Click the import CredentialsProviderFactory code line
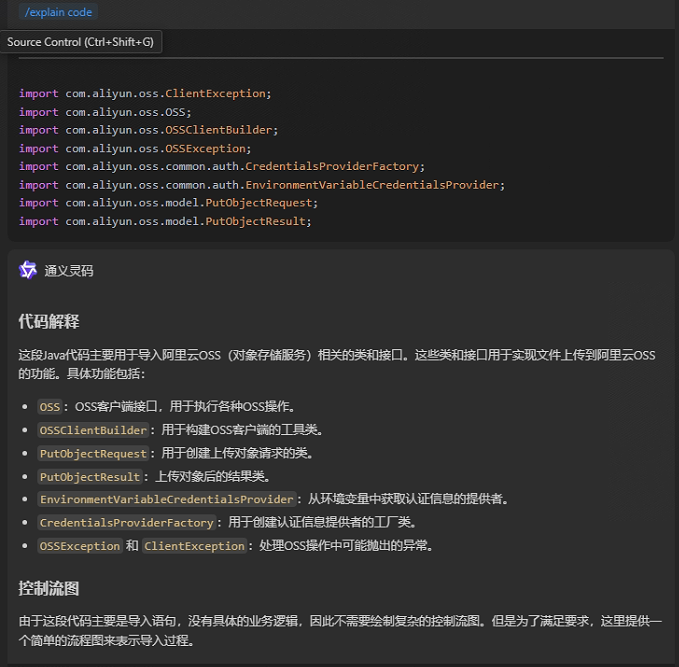Image resolution: width=679 pixels, height=667 pixels. (222, 166)
